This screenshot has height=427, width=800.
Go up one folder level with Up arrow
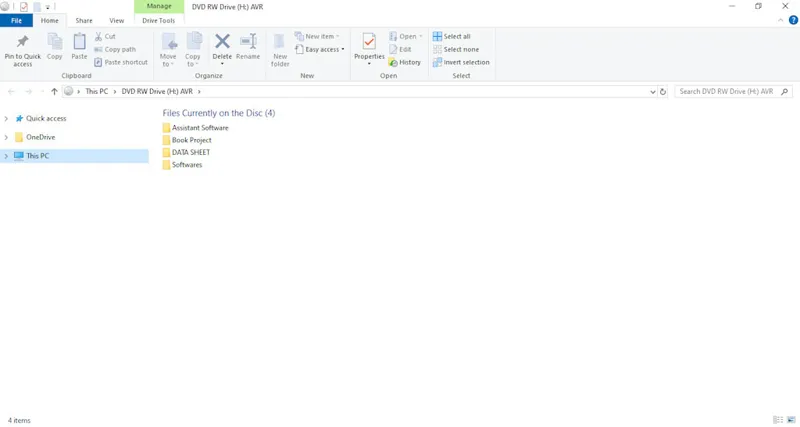(x=54, y=92)
